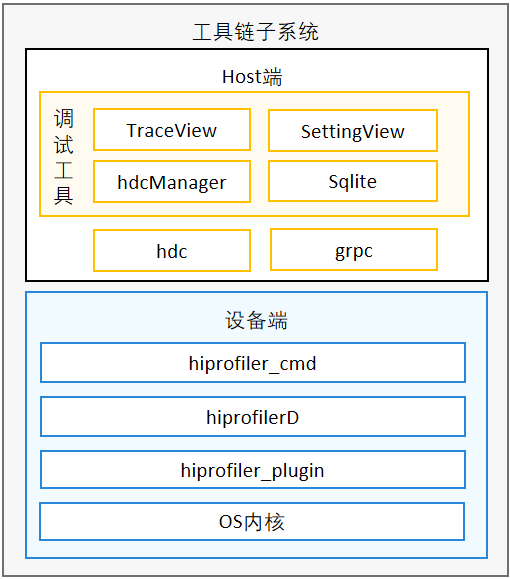
Task: Select the Sqlite block
Action: tap(353, 181)
